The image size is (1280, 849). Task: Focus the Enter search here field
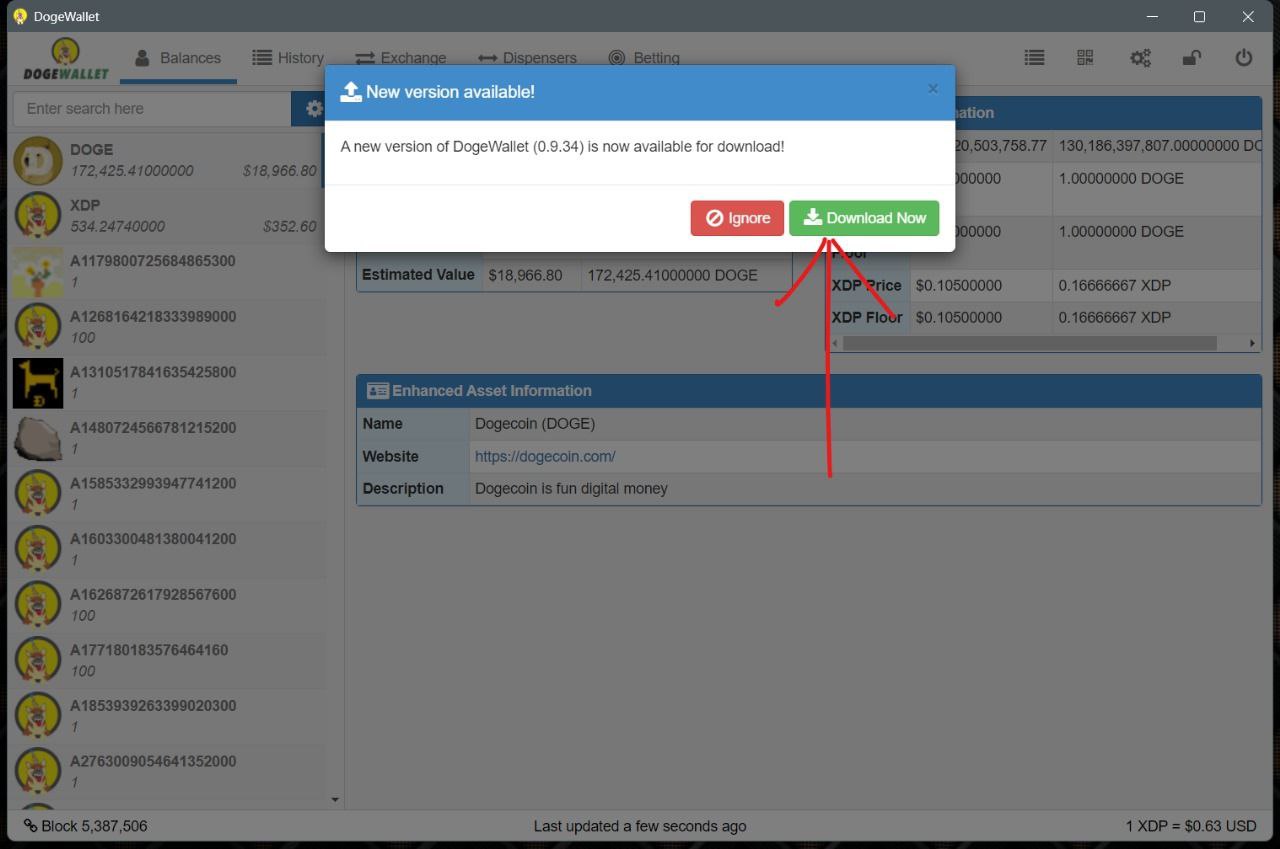[x=151, y=109]
